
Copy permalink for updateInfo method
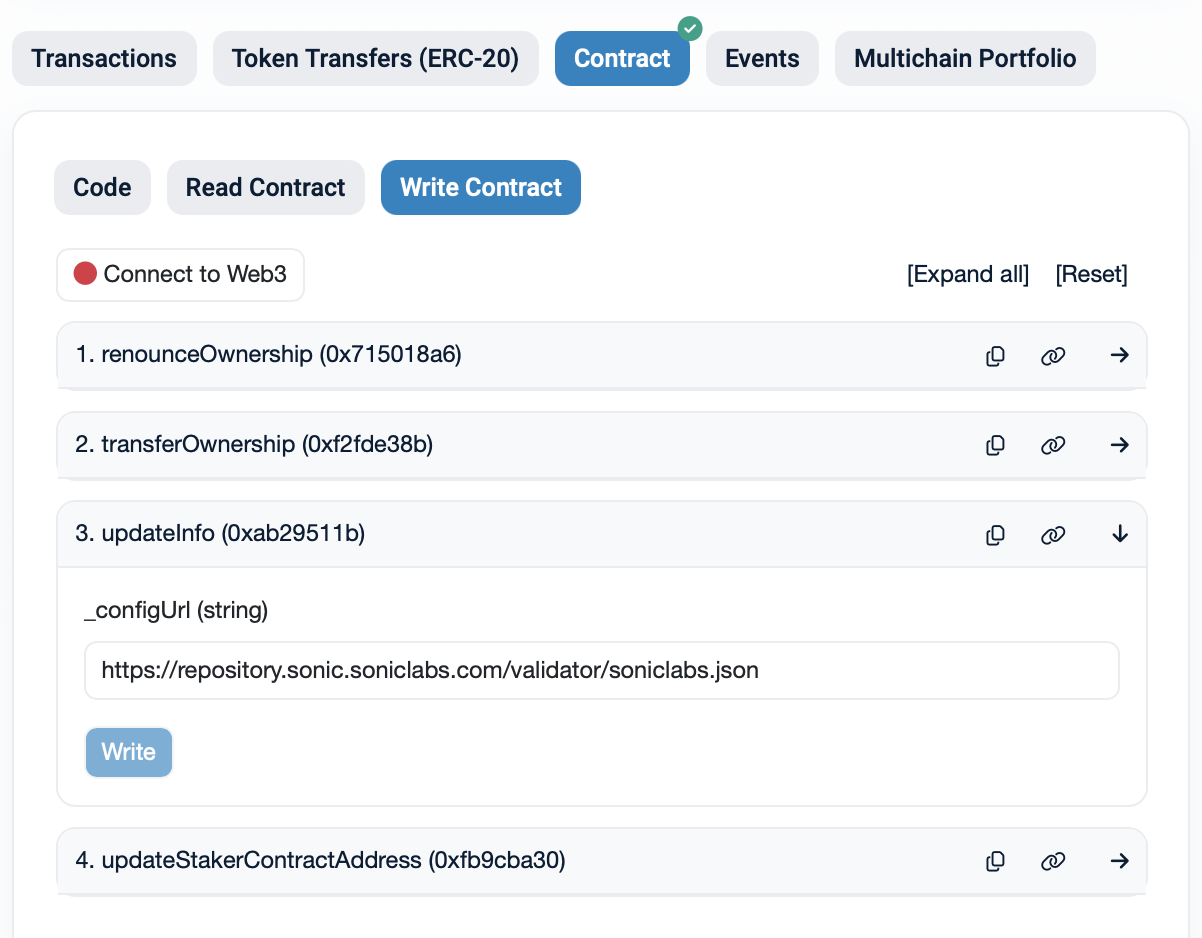coord(1053,535)
